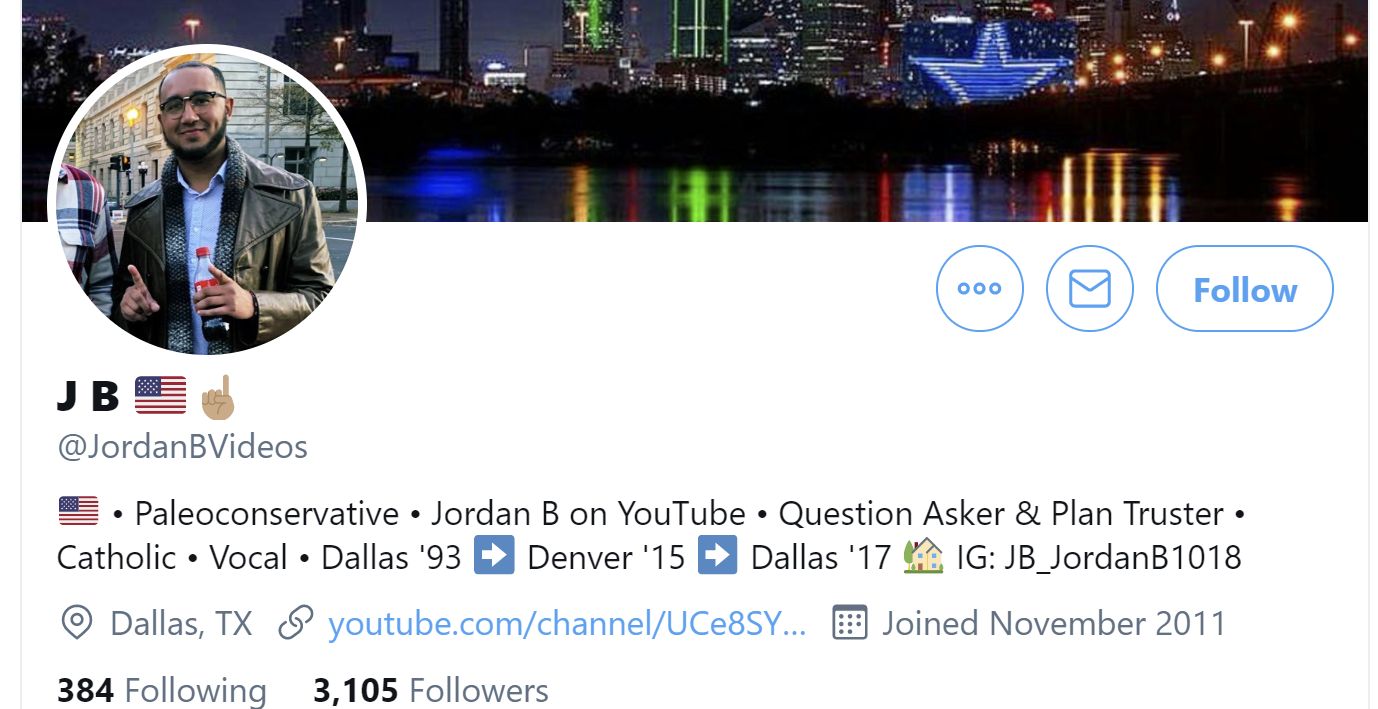The height and width of the screenshot is (709, 1378).
Task: View the 384 Following list
Action: (162, 691)
